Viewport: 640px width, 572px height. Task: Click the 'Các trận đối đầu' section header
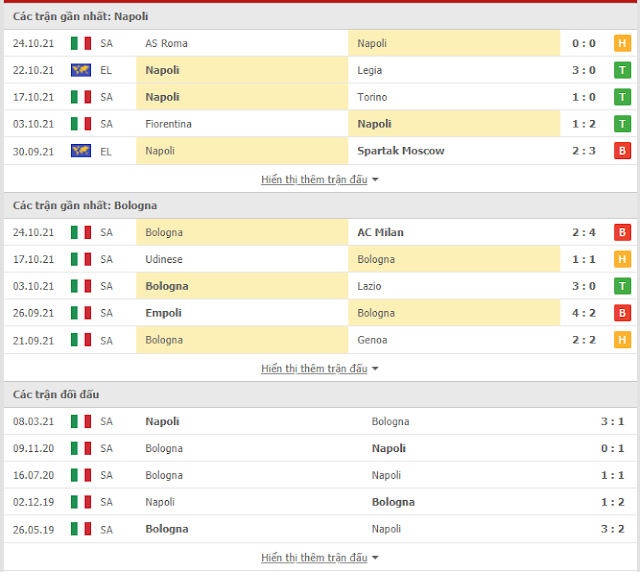[x=56, y=394]
